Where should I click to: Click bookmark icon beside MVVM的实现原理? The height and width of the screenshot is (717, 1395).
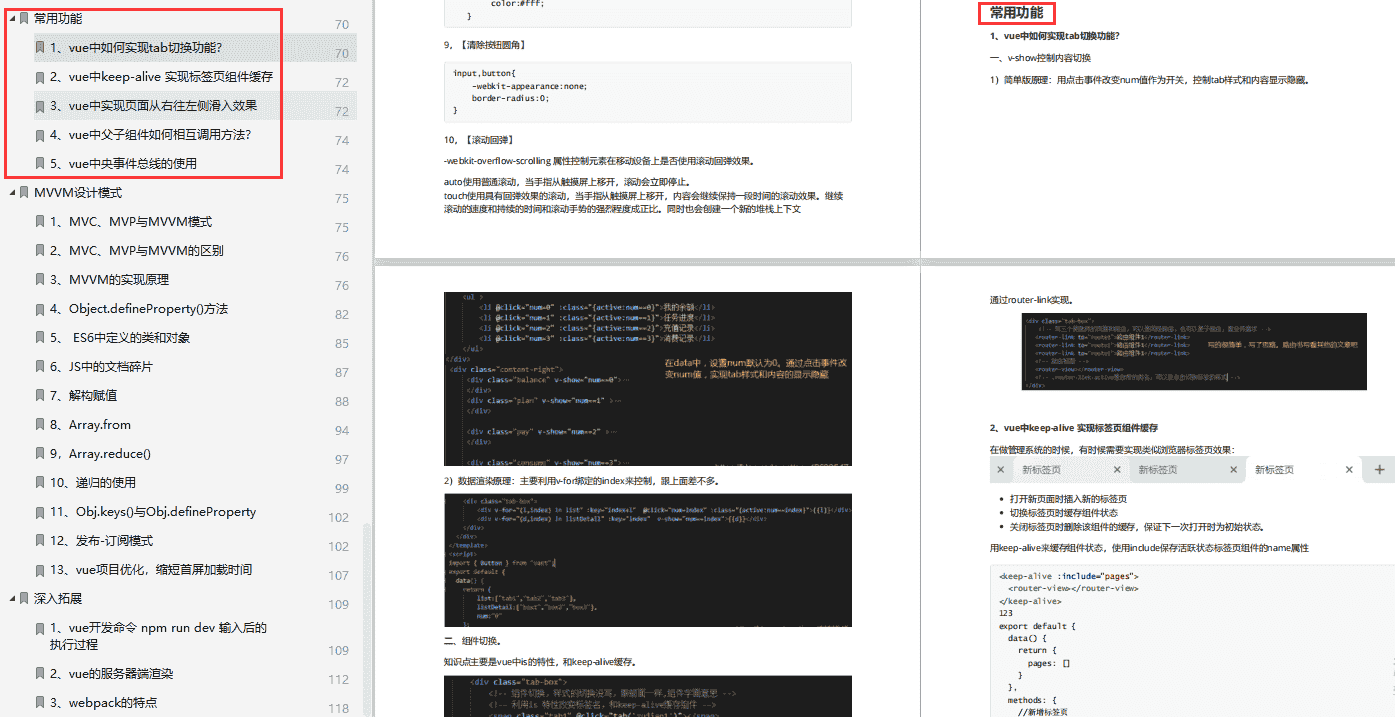click(40, 280)
